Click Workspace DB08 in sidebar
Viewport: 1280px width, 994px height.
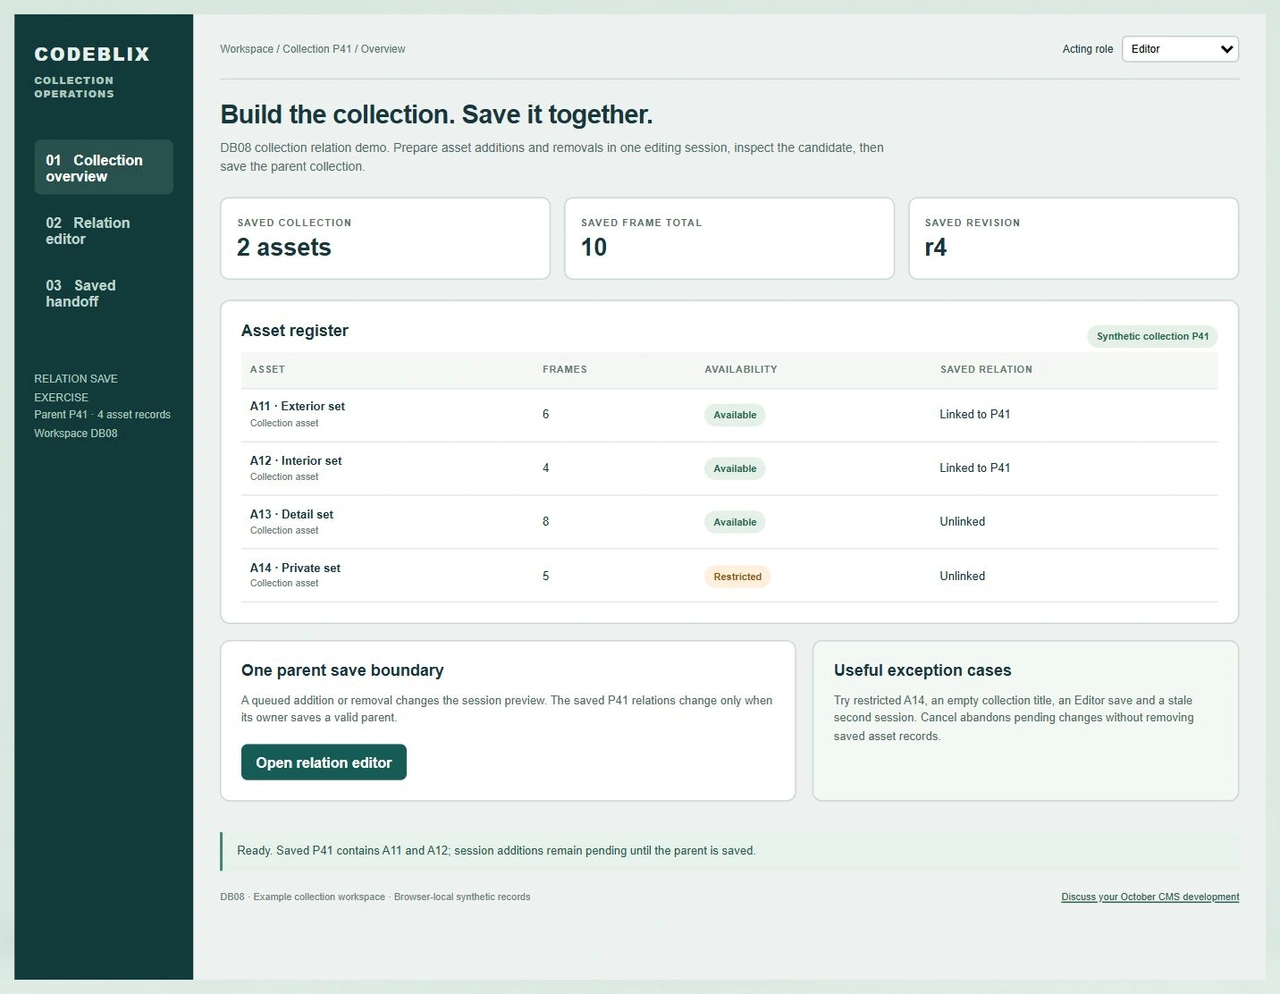point(76,433)
